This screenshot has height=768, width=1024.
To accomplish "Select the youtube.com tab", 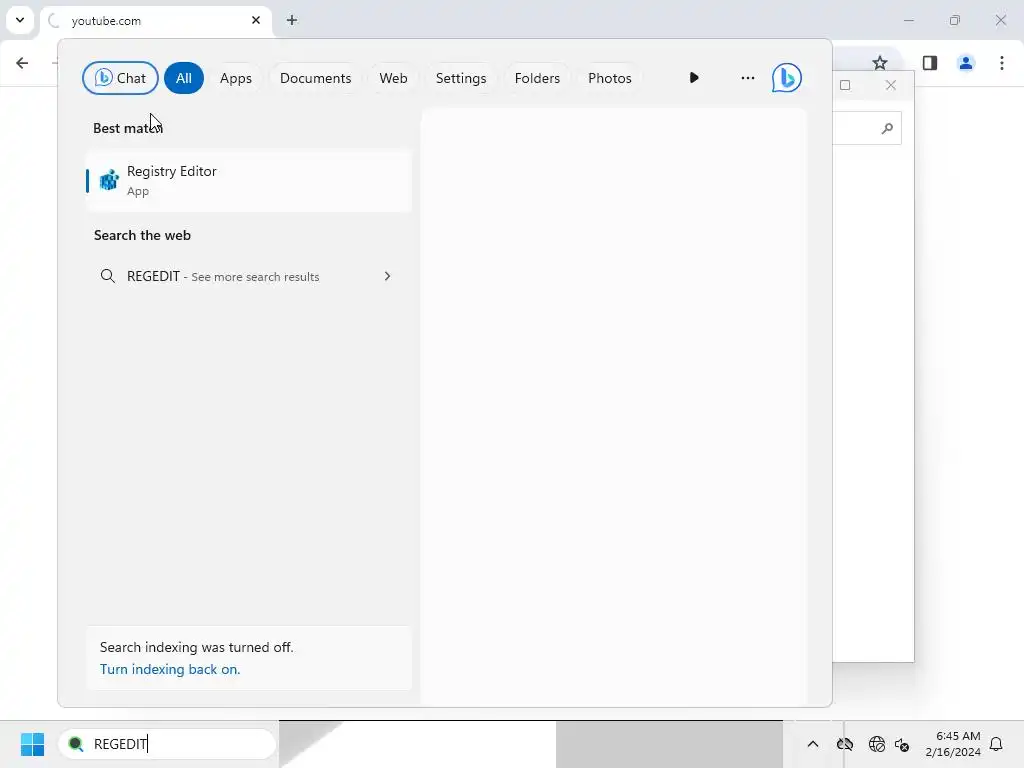I will [x=157, y=21].
